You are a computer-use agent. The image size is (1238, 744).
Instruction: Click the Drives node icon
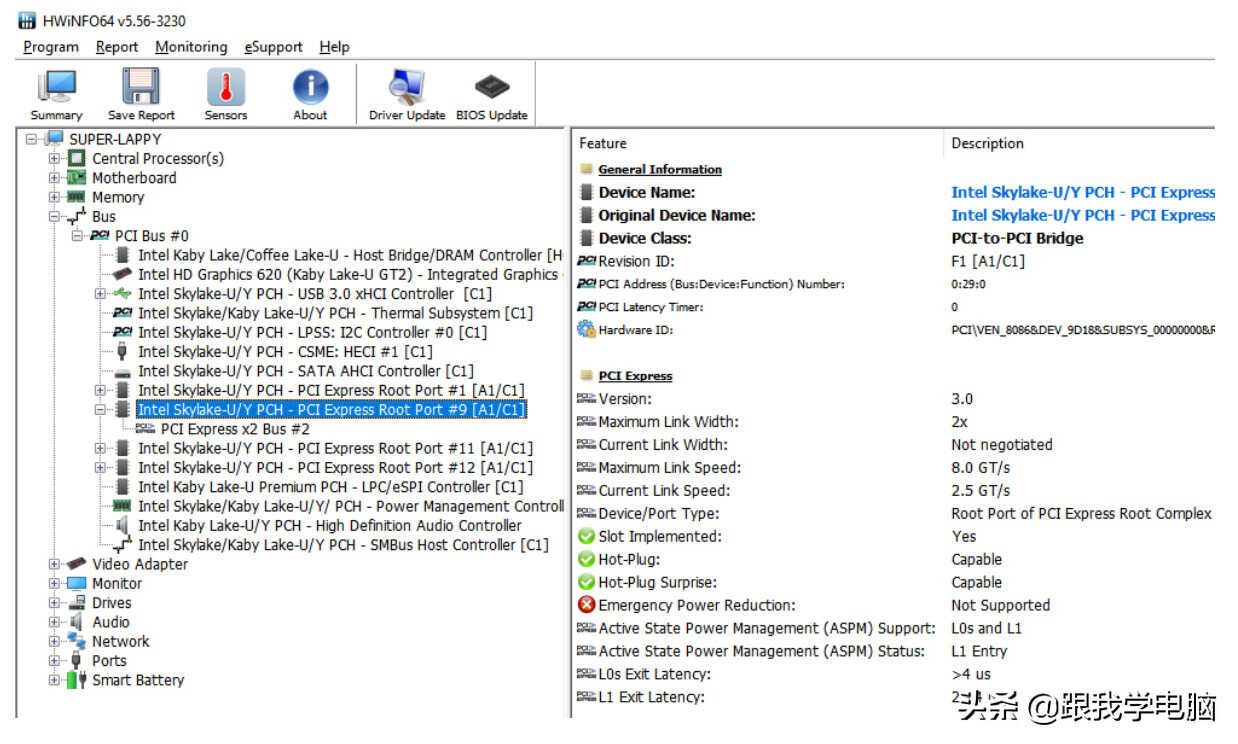tap(77, 603)
